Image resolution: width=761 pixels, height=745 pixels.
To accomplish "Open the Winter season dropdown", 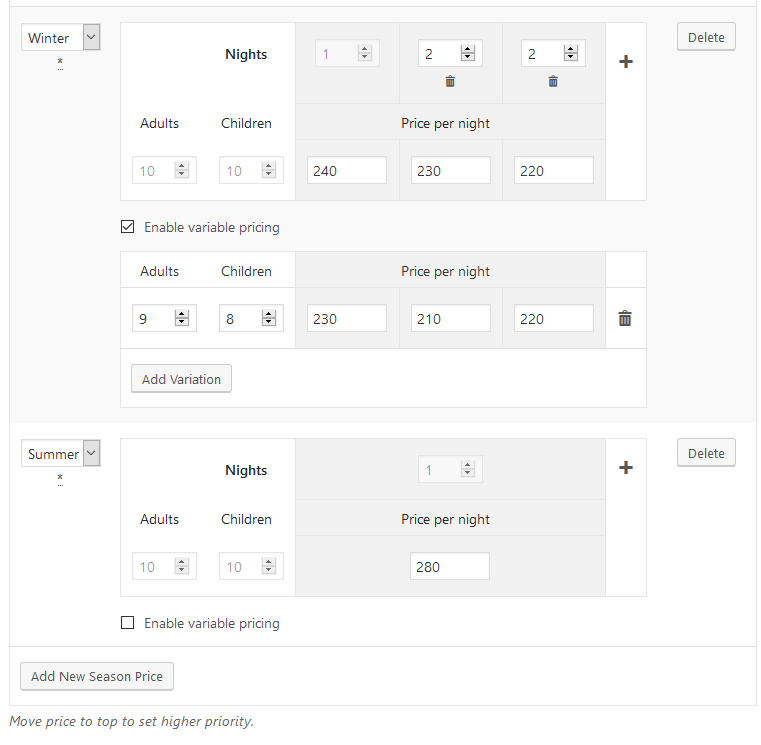I will coord(61,38).
